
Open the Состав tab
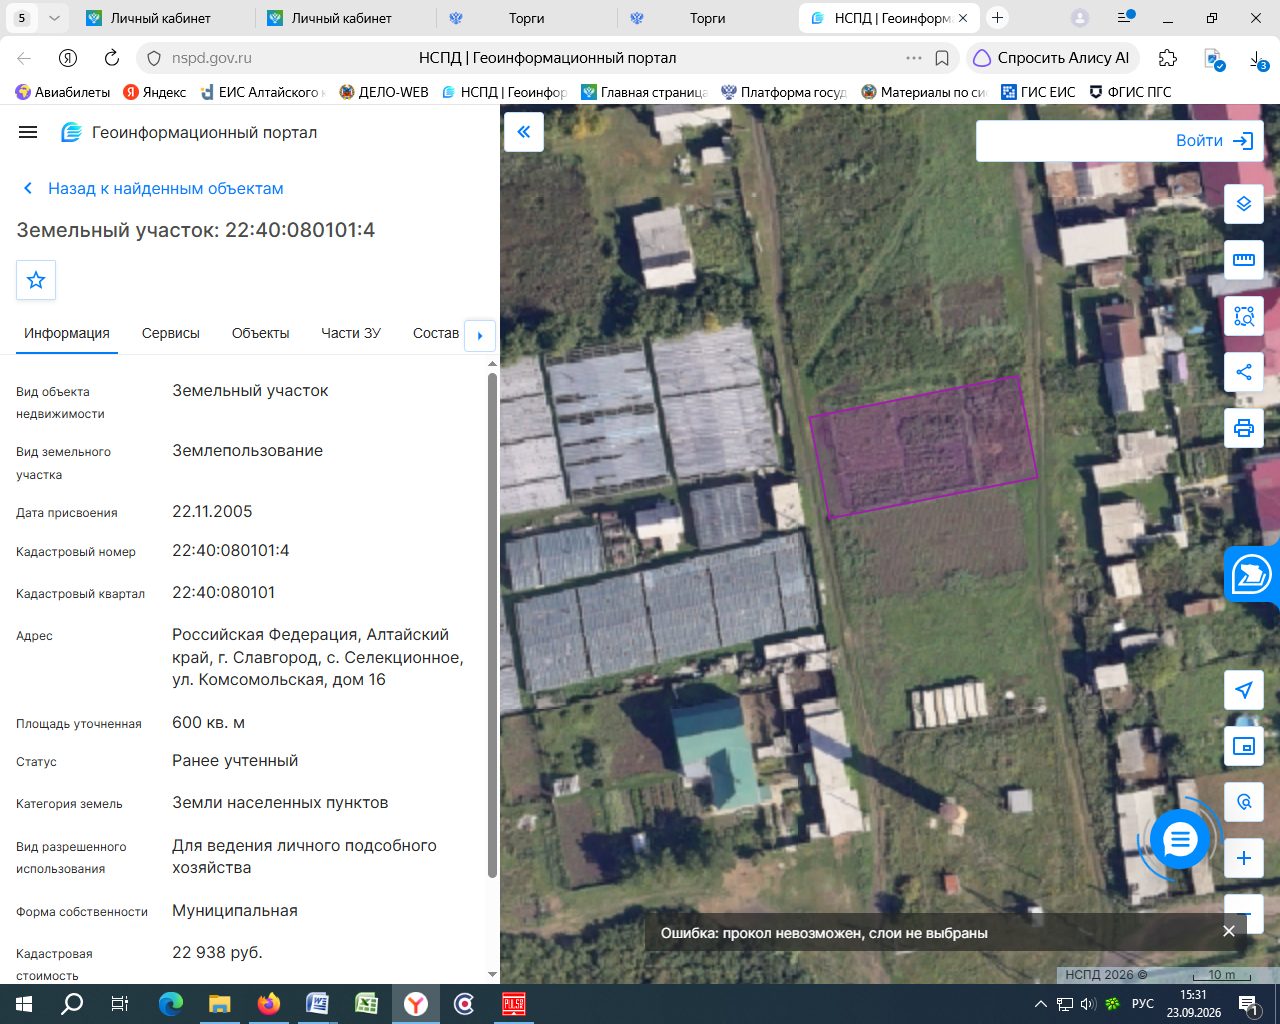tap(436, 333)
